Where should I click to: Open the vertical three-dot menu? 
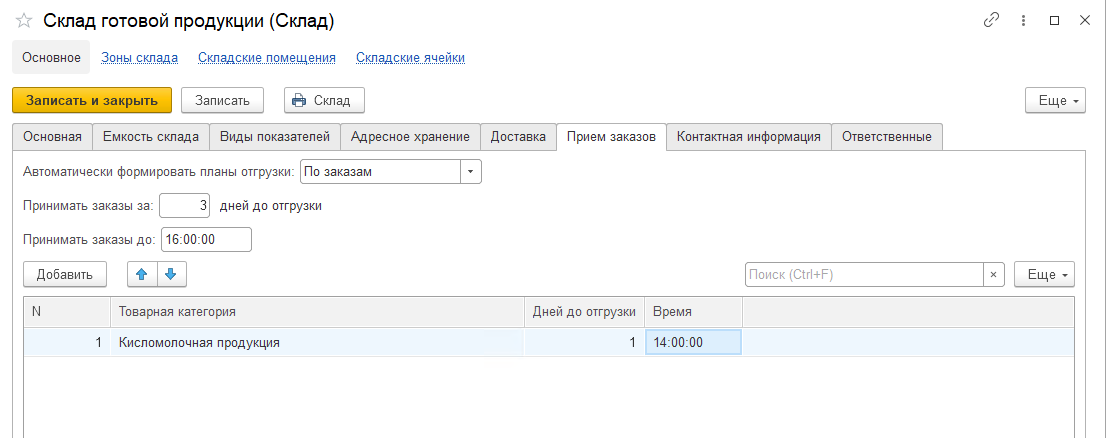pos(1022,20)
